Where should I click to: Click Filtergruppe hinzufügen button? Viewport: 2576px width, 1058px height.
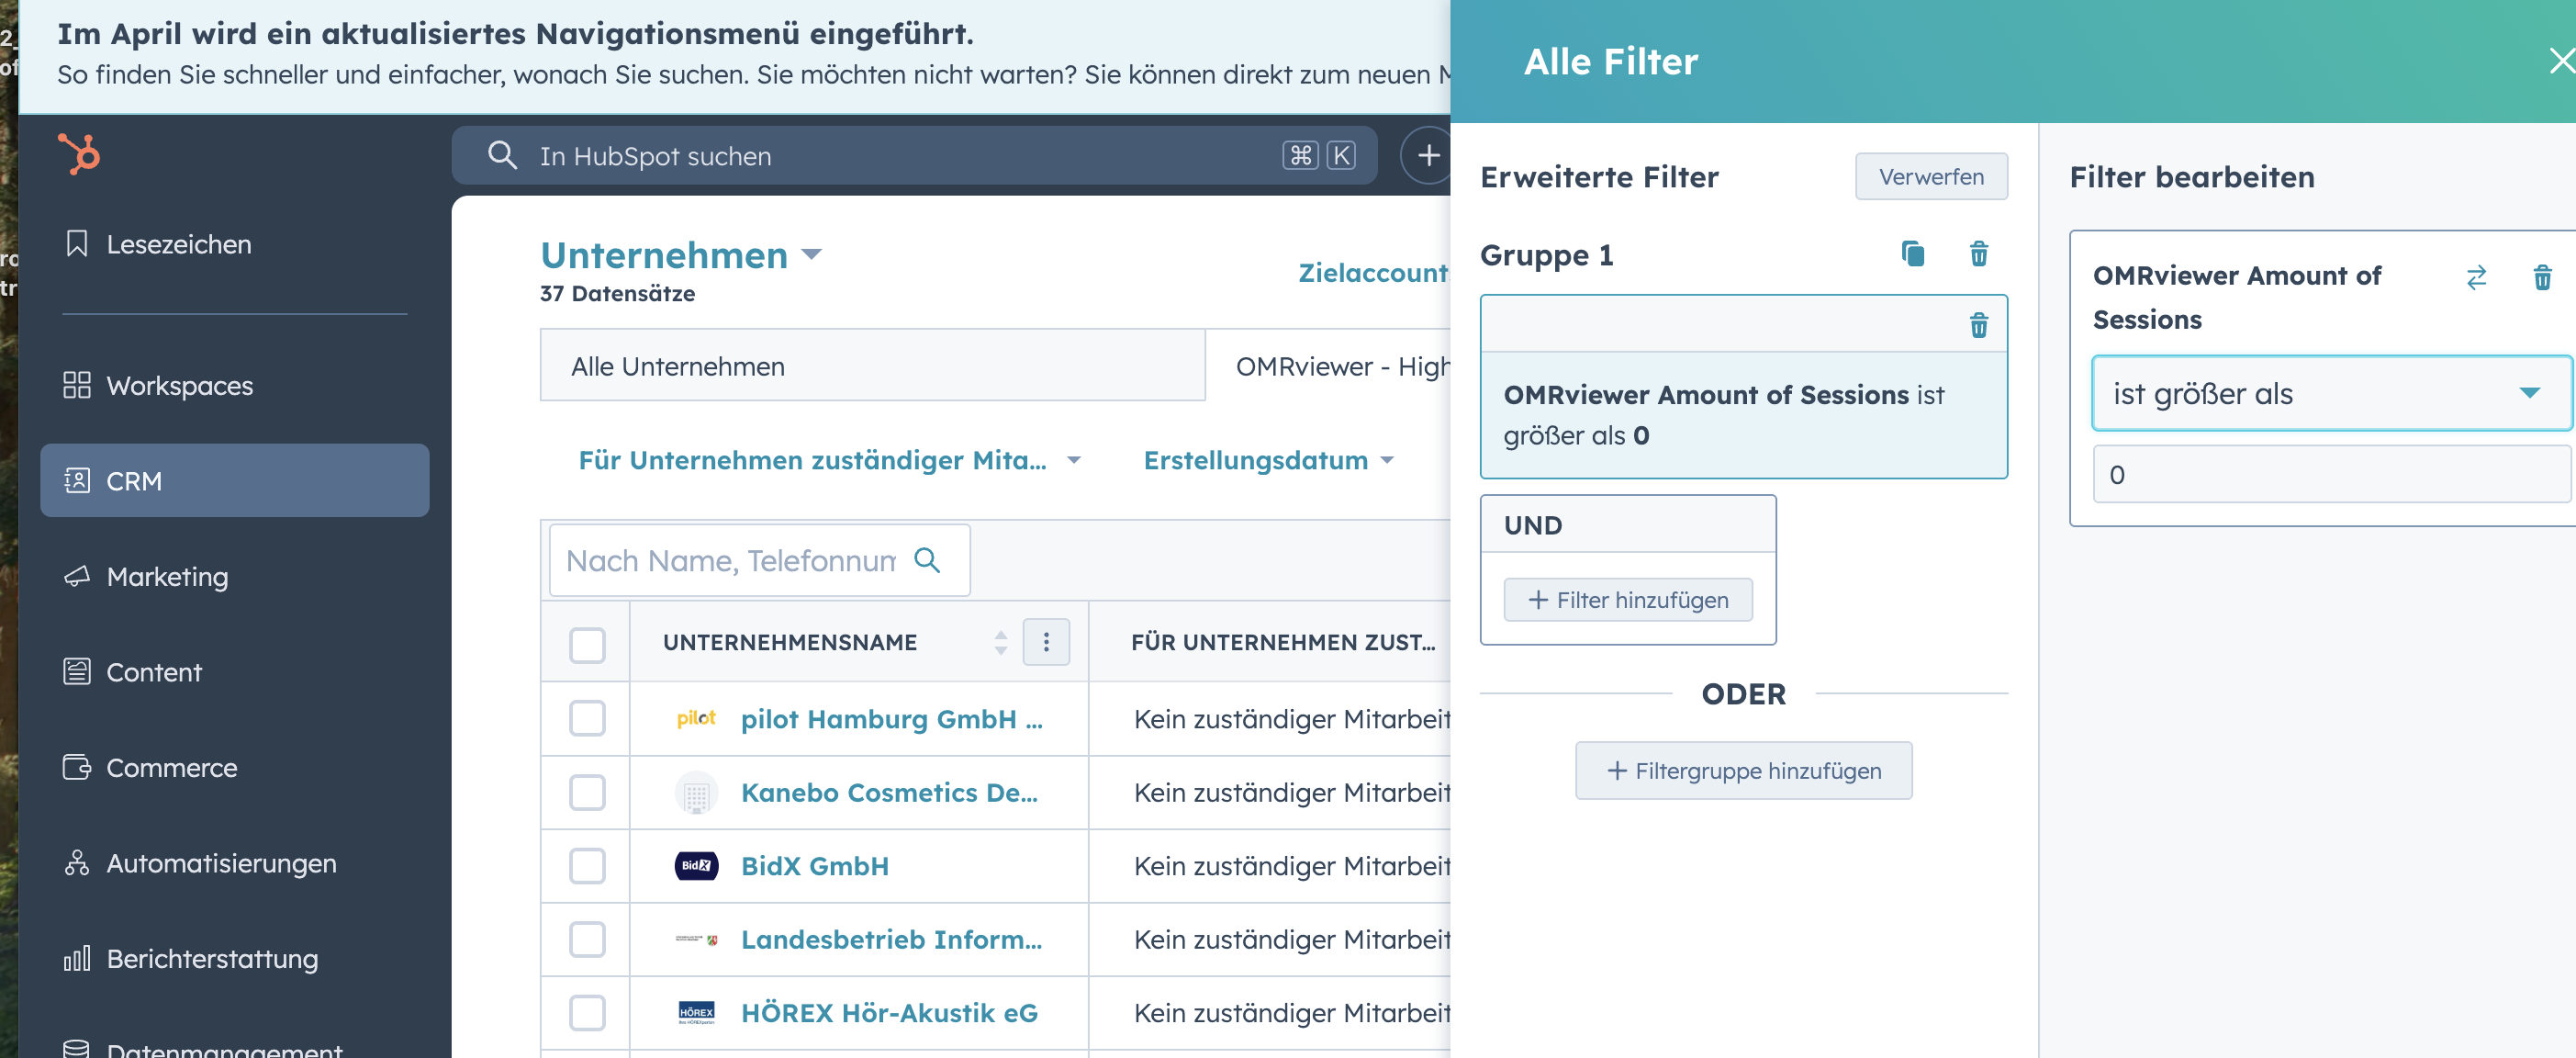pyautogui.click(x=1743, y=770)
